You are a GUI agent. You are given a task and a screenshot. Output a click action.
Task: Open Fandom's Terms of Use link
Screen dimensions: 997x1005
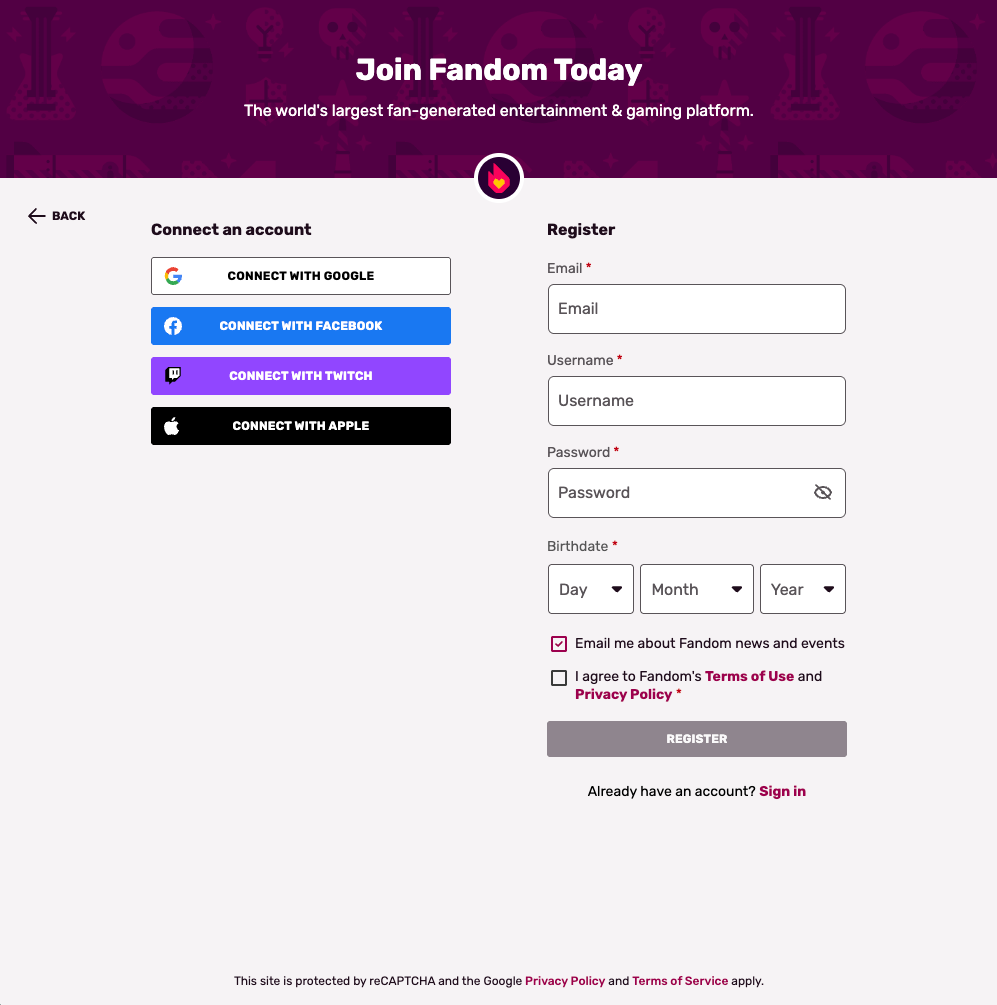pyautogui.click(x=749, y=676)
